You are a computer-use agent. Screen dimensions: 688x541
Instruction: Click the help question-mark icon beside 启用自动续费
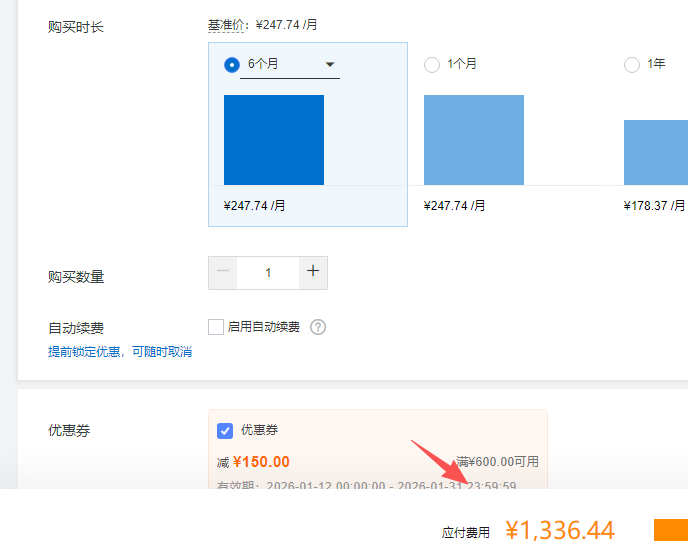click(318, 327)
